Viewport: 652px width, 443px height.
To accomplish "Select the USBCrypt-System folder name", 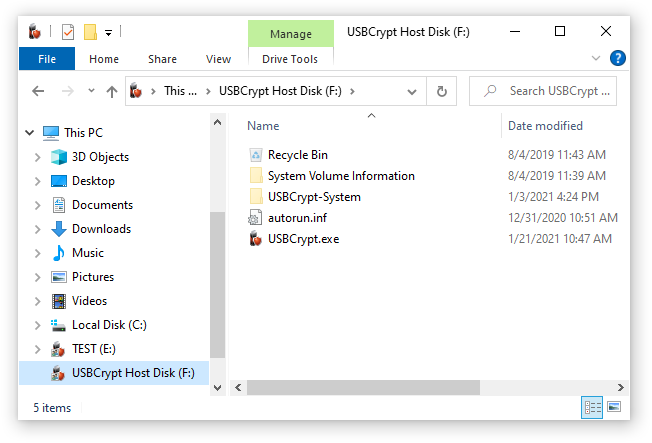I will click(314, 197).
